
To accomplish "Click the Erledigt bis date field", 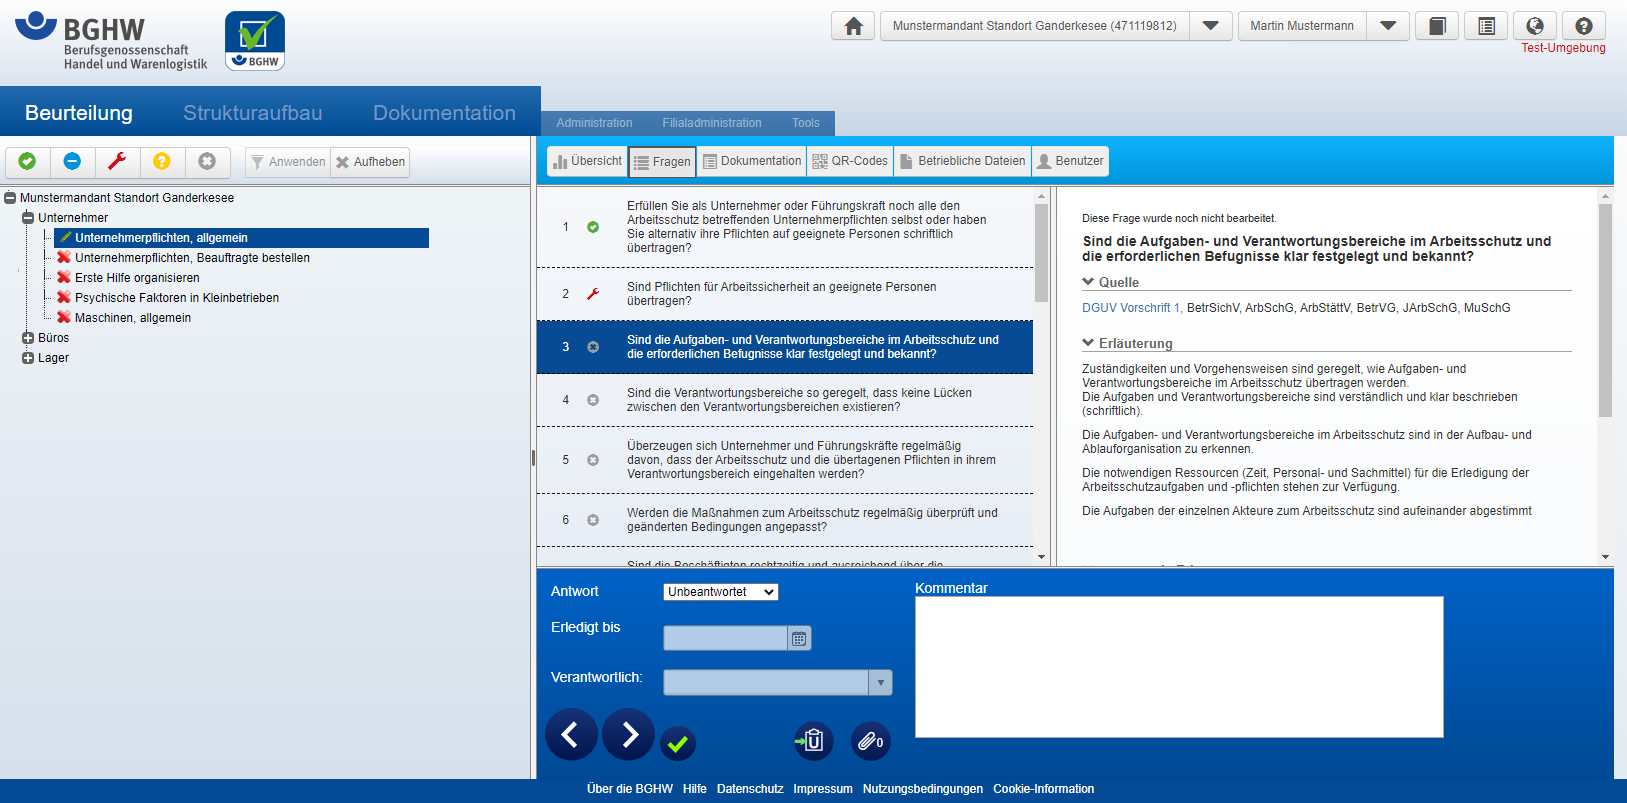I will [725, 638].
